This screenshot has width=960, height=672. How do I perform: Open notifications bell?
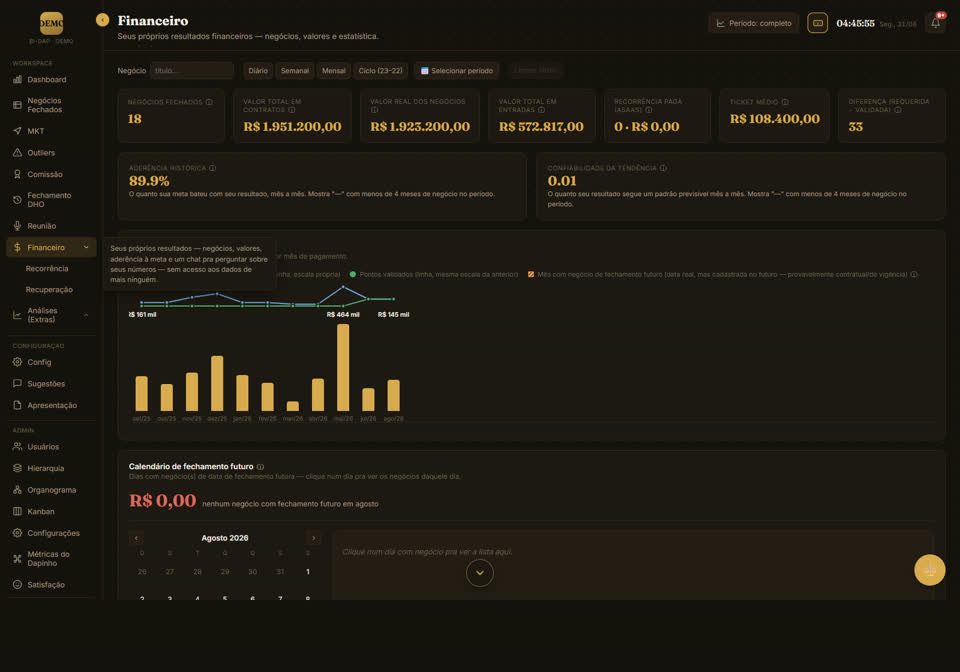pos(936,23)
